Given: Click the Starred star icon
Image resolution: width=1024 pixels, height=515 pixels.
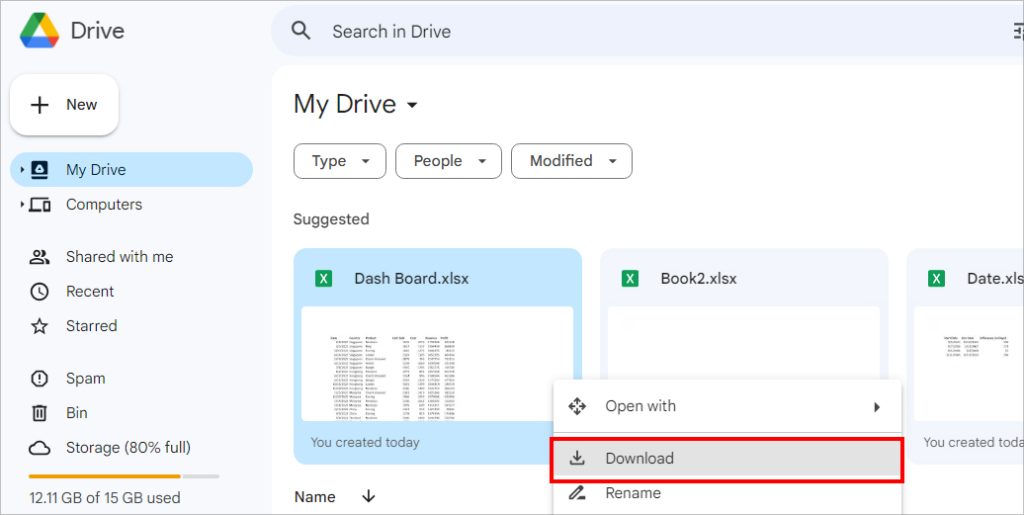Looking at the screenshot, I should tap(40, 326).
